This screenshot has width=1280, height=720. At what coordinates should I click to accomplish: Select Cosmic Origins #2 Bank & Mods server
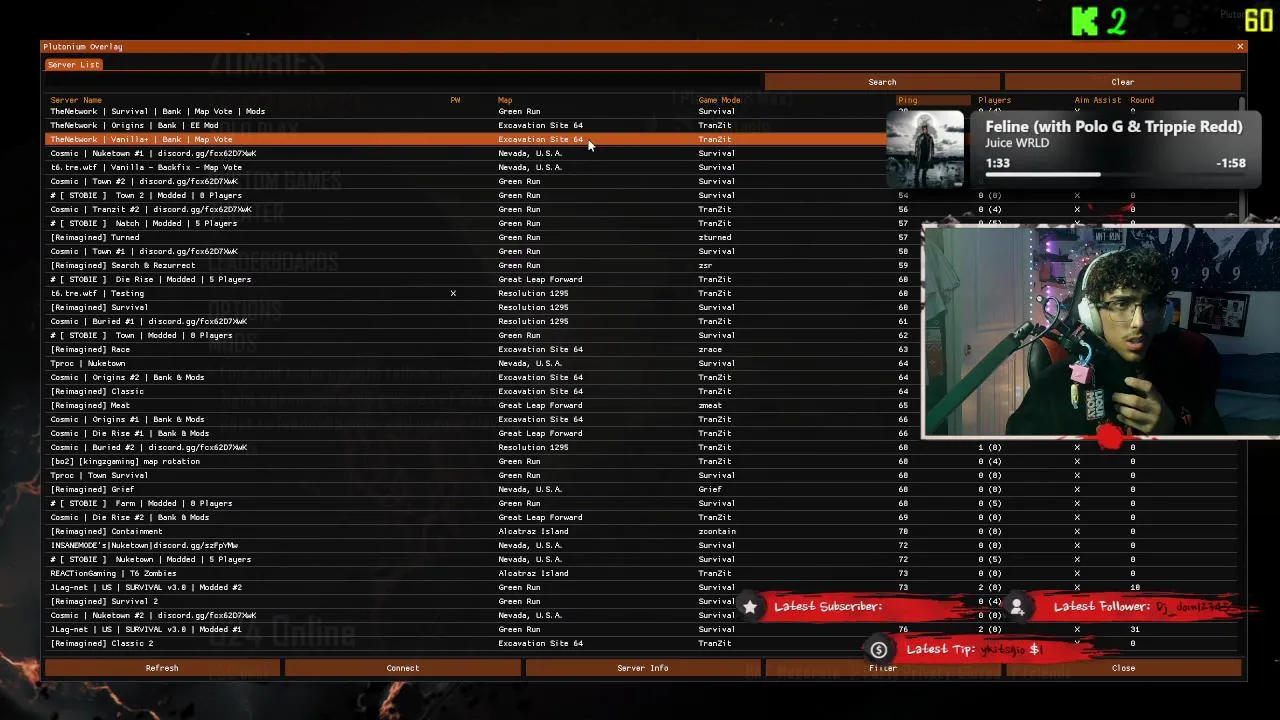click(x=641, y=377)
